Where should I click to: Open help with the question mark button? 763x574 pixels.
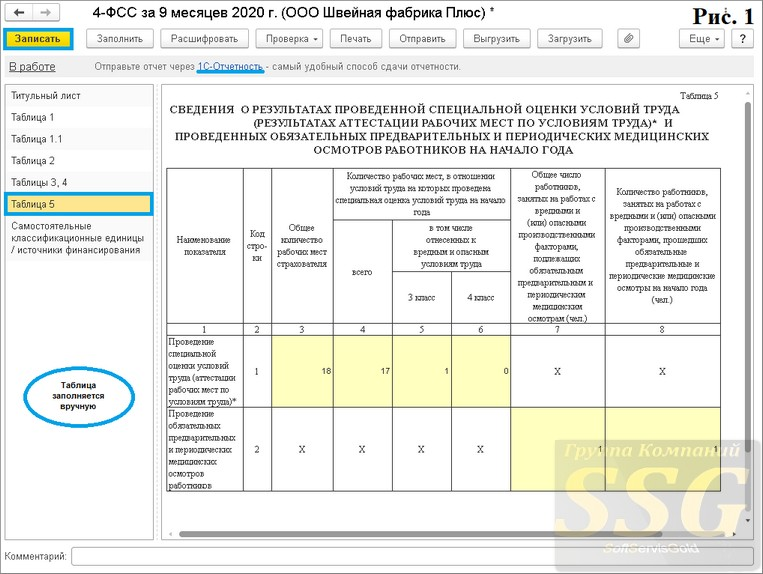click(742, 38)
